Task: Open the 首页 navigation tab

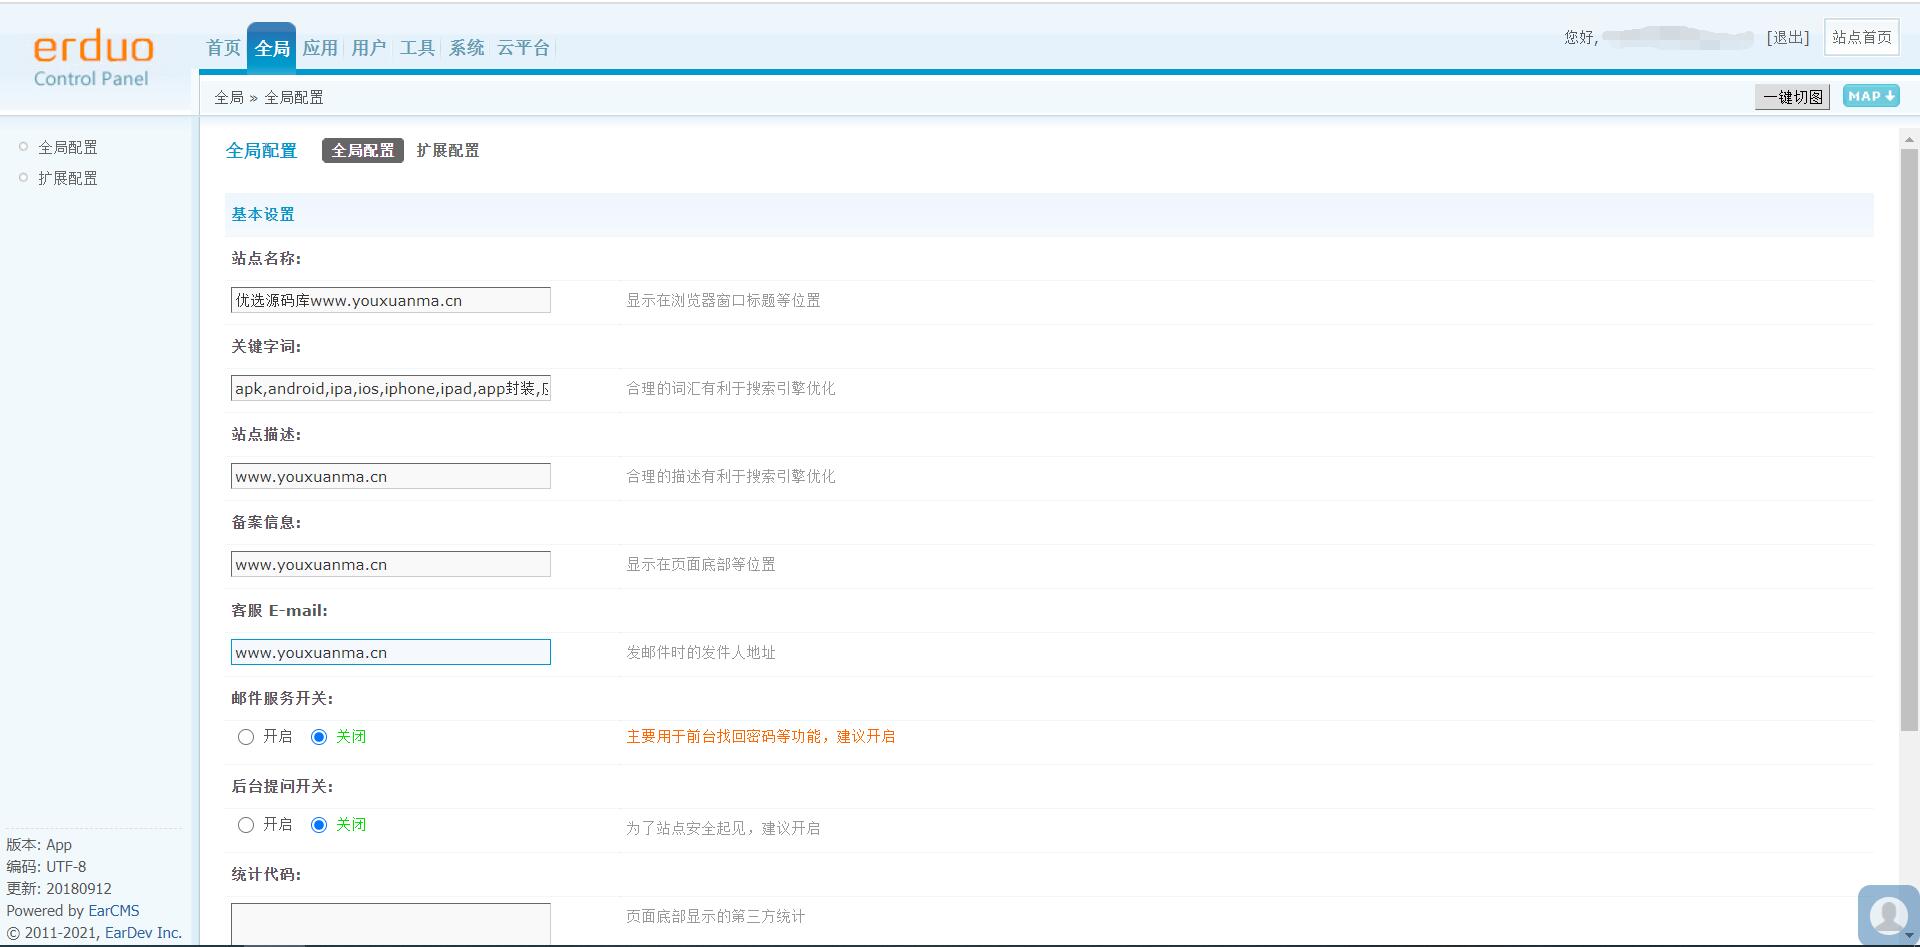Action: (223, 48)
